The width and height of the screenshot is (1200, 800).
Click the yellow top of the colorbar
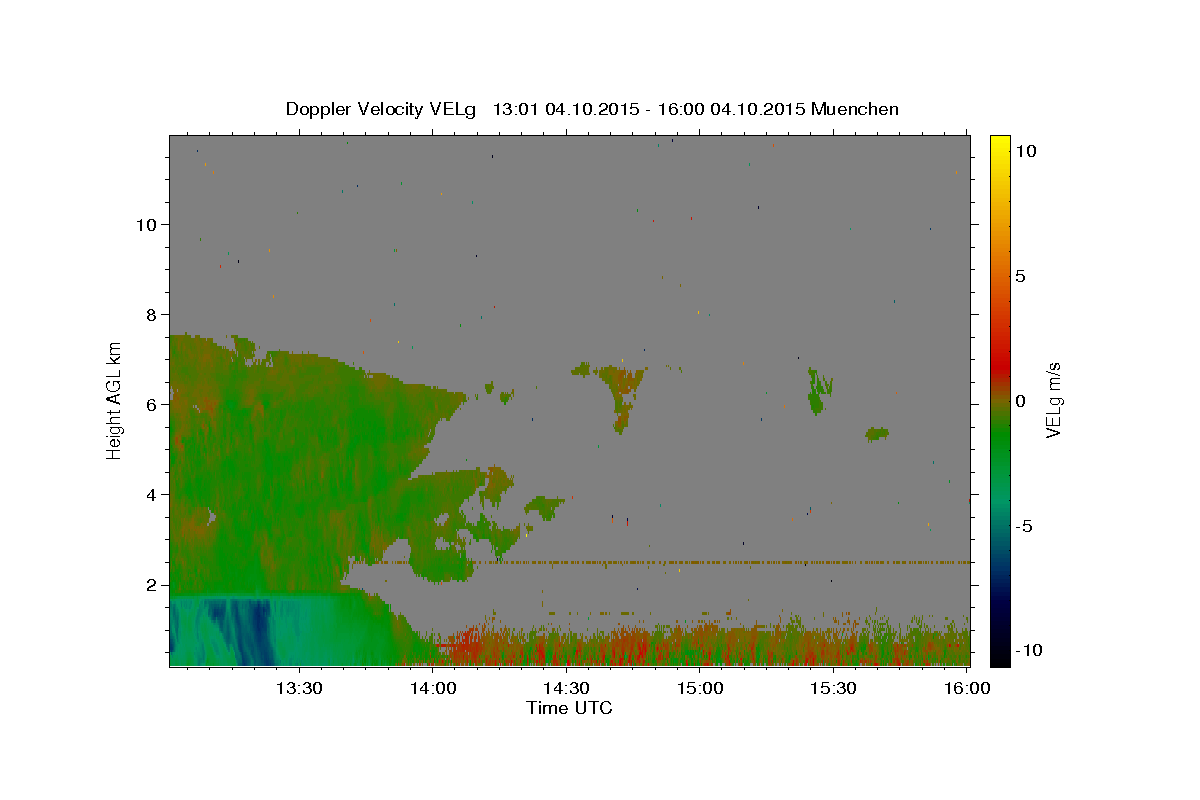(x=999, y=142)
